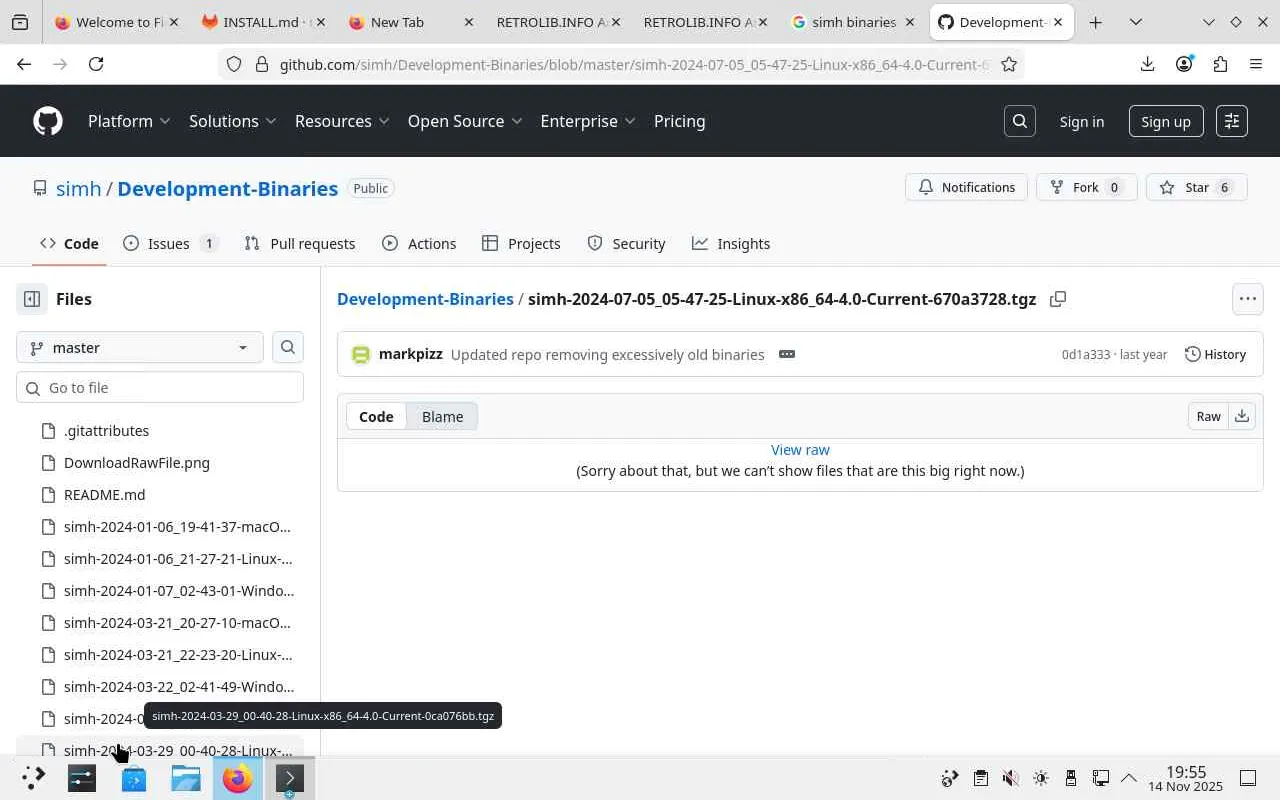
Task: Open the Firefox account icon
Action: point(1184,64)
